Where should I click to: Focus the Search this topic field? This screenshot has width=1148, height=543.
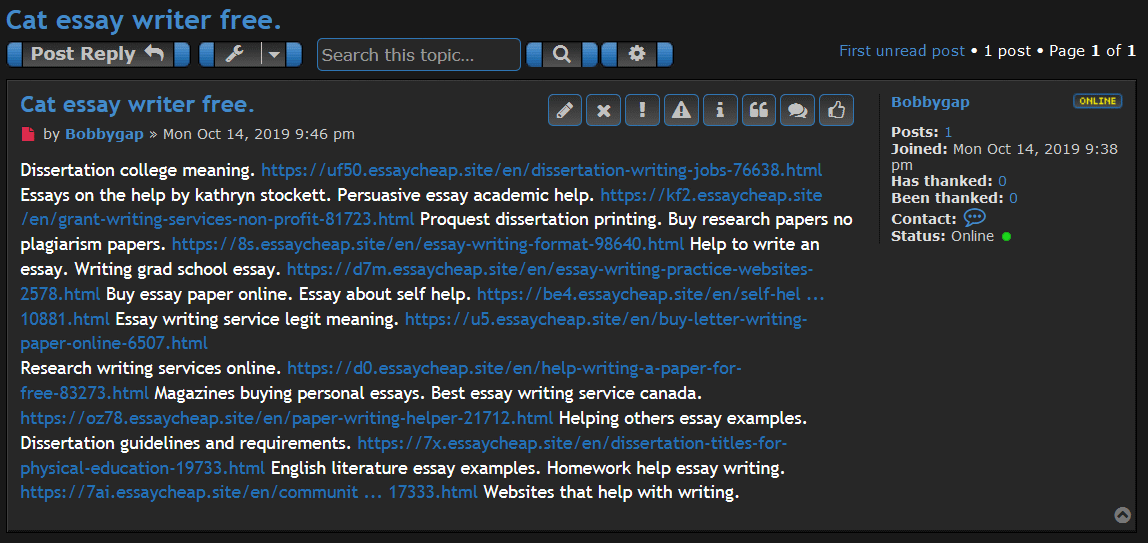coord(419,55)
